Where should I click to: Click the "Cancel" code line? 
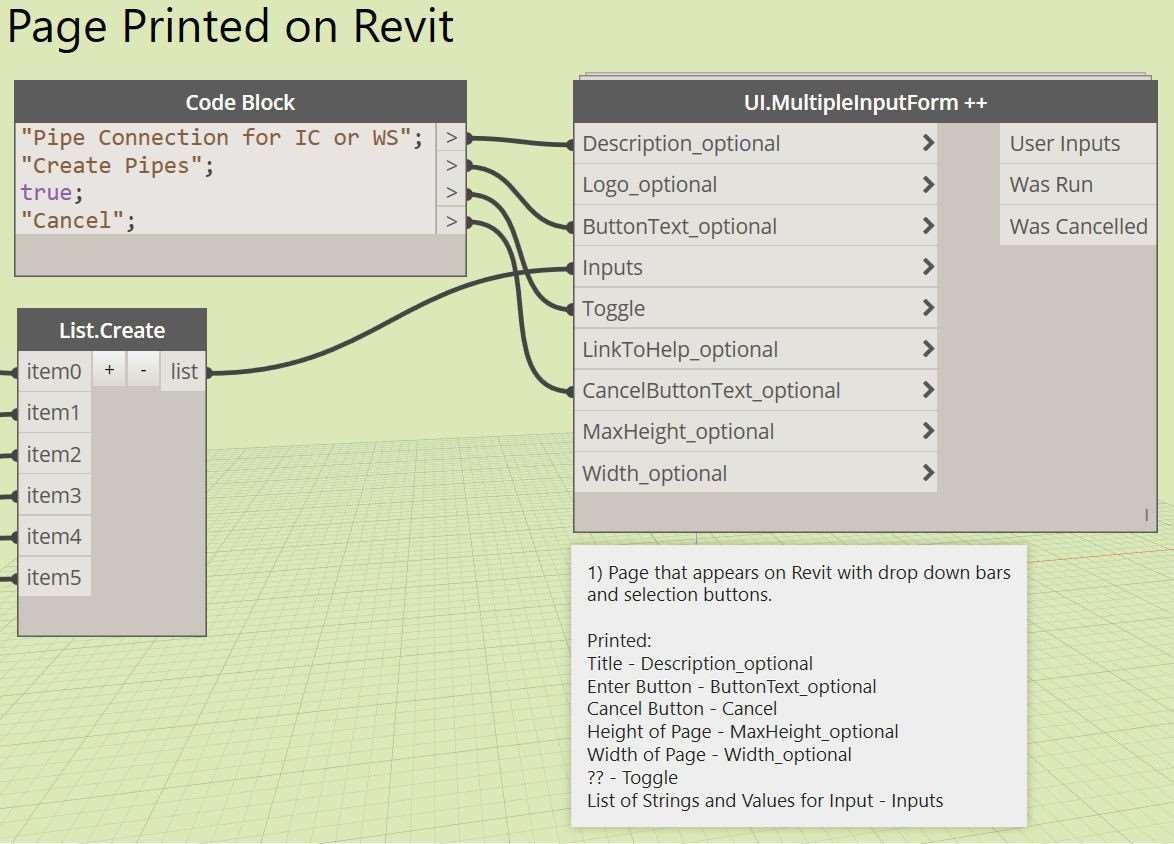point(78,221)
